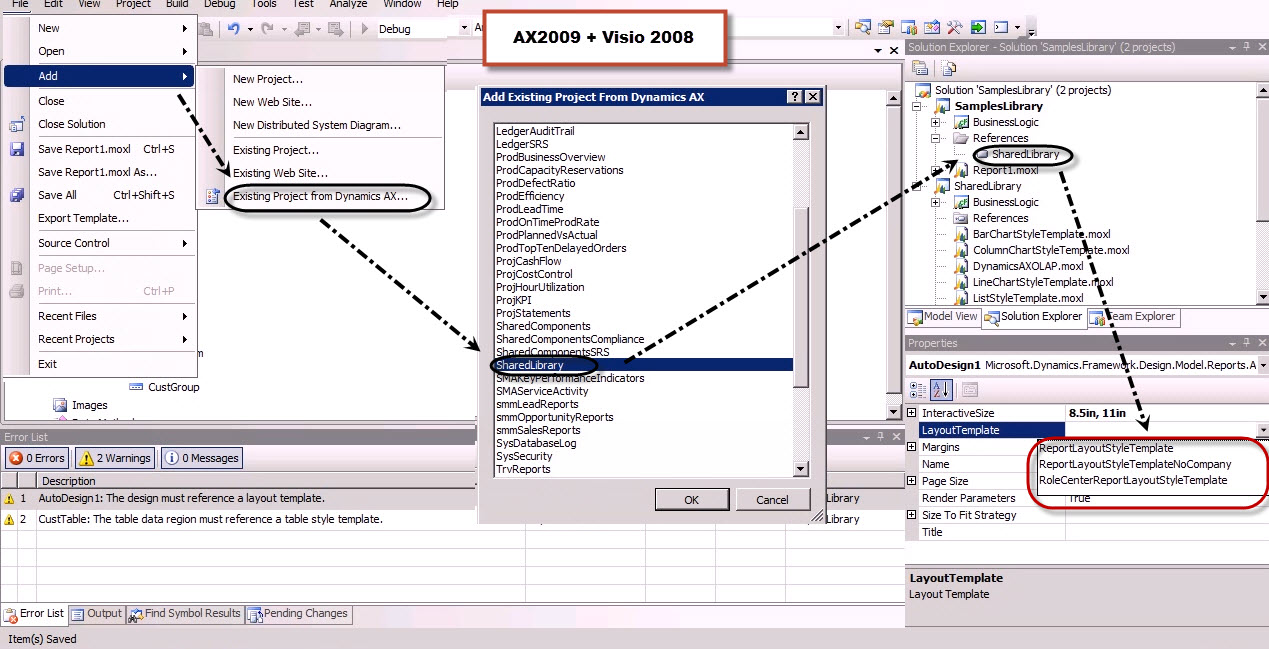1269x649 pixels.
Task: Open the Command Window icon's dropdown arrow
Action: pyautogui.click(x=1017, y=27)
